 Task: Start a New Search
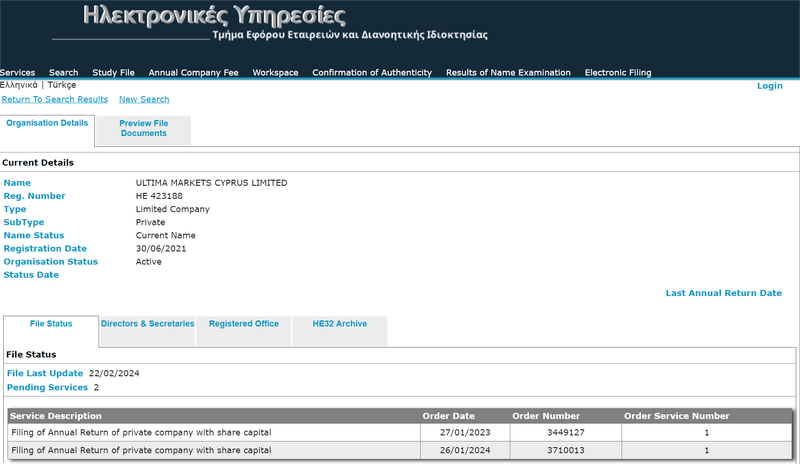[144, 100]
